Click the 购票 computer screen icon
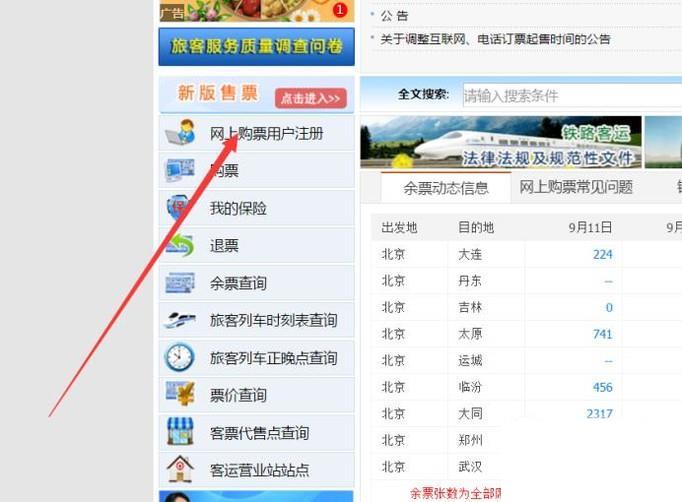This screenshot has width=682, height=502. (x=180, y=170)
